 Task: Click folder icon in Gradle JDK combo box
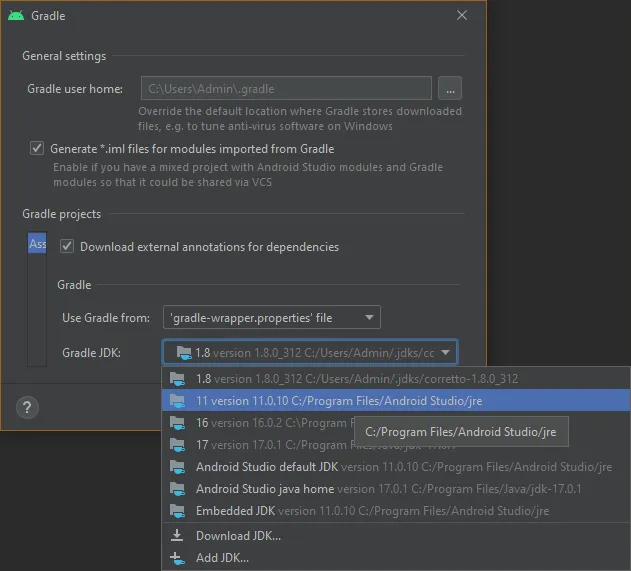tap(184, 353)
